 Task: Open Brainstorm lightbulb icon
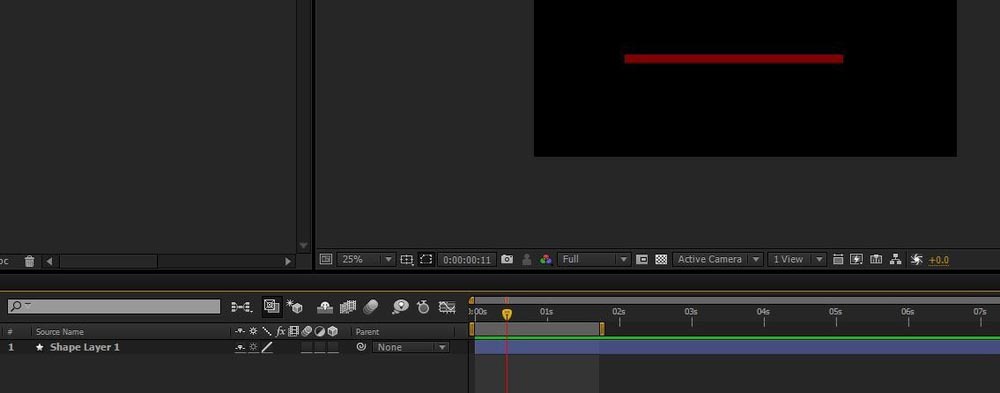point(400,307)
